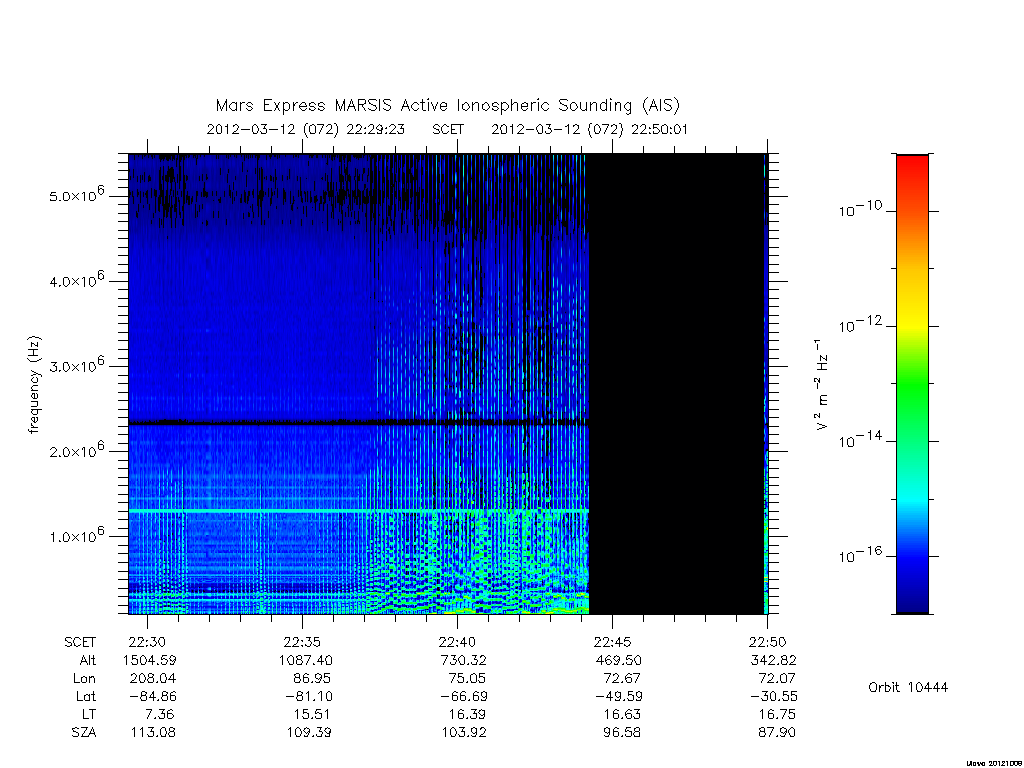Click longitude value '72.67'
Viewport: 1024px width, 768px height.
[622, 679]
